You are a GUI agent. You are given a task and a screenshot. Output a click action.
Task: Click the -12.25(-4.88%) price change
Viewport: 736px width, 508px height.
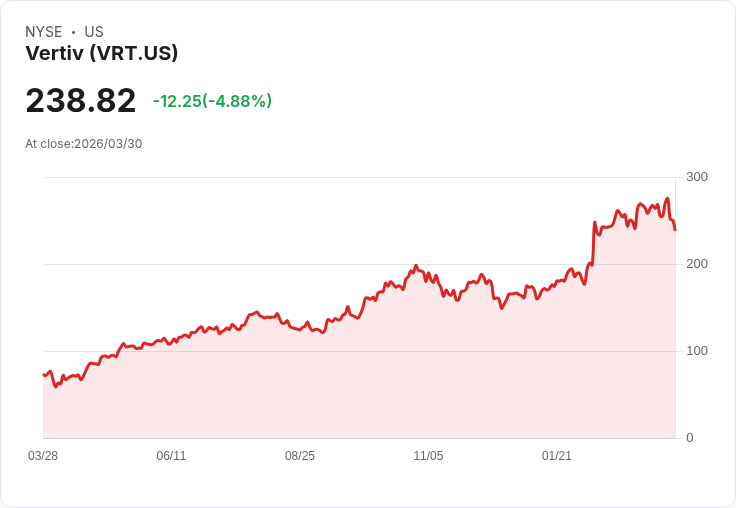[x=212, y=101]
